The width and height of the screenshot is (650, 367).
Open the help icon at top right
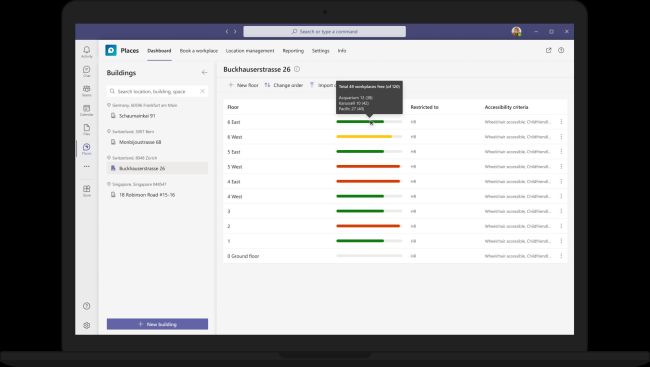[561, 50]
